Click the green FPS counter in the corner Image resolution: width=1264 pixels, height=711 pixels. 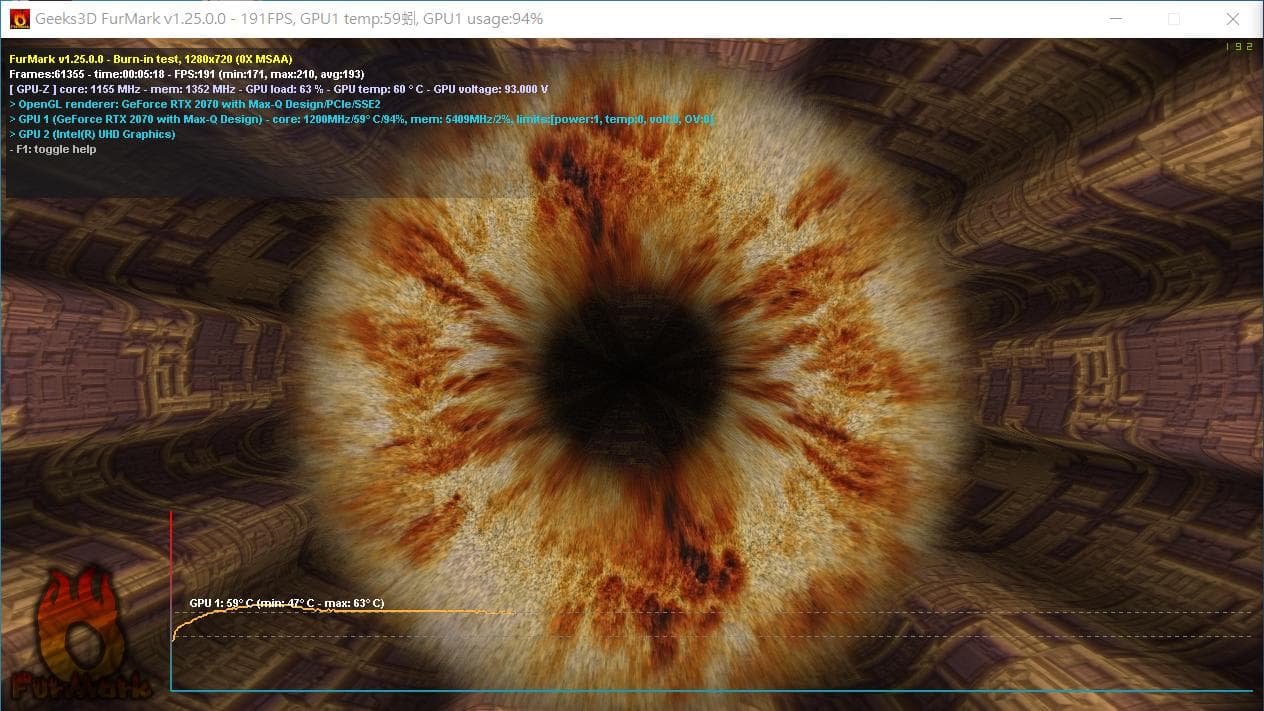click(x=1238, y=47)
